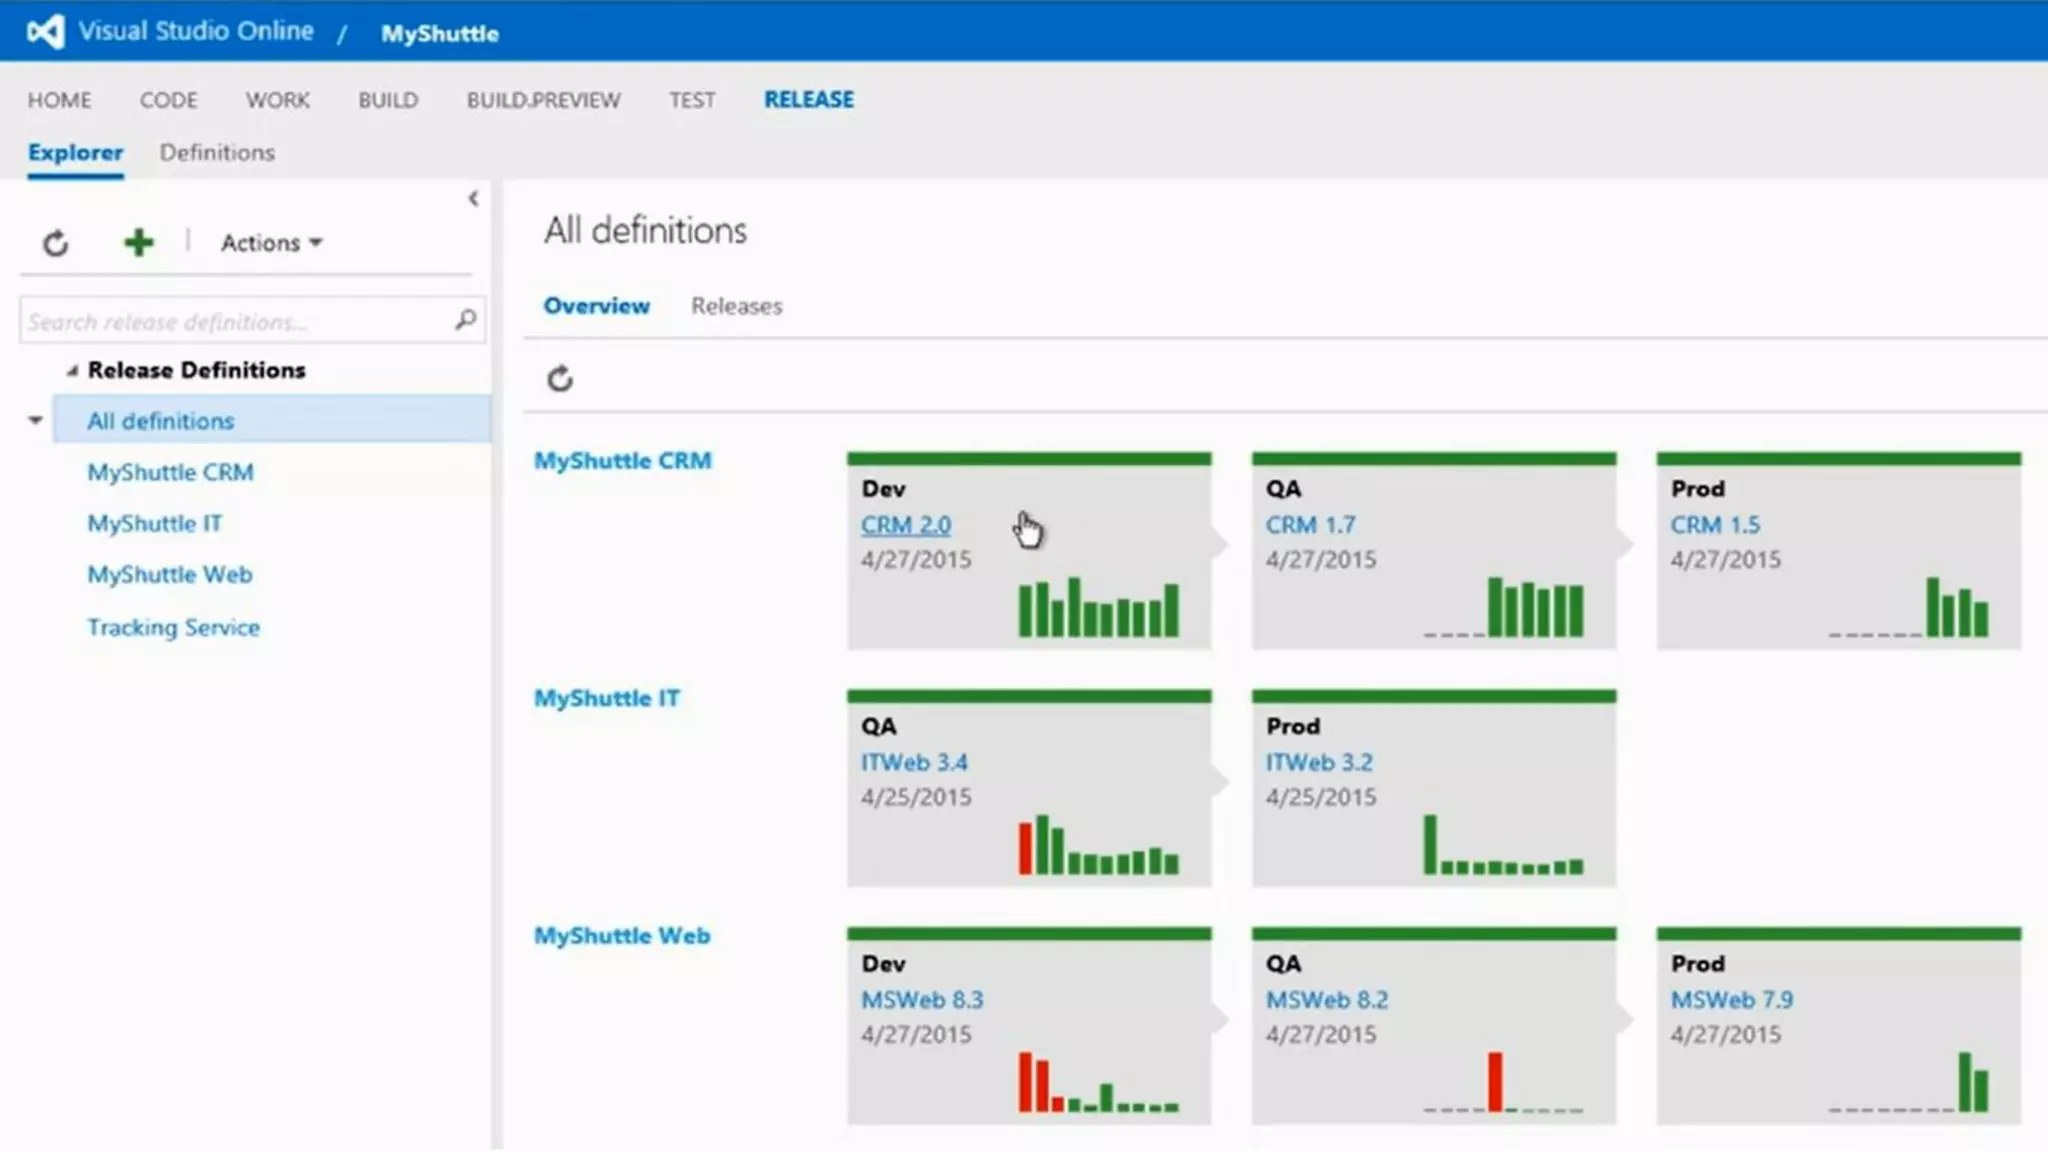Viewport: 2048px width, 1152px height.
Task: Collapse the Release Definitions tree node
Action: click(x=72, y=371)
